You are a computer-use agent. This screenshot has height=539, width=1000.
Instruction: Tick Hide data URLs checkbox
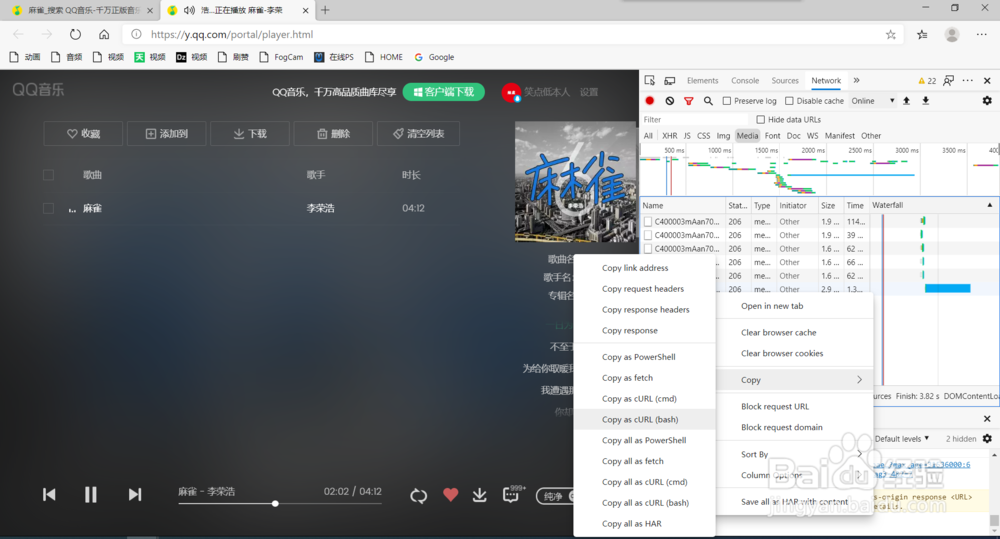click(760, 119)
